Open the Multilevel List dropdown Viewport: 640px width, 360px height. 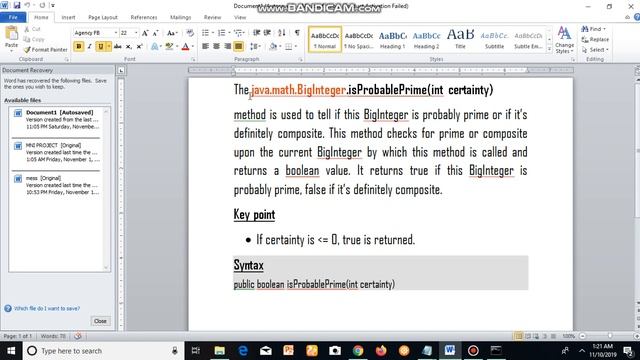(x=239, y=33)
